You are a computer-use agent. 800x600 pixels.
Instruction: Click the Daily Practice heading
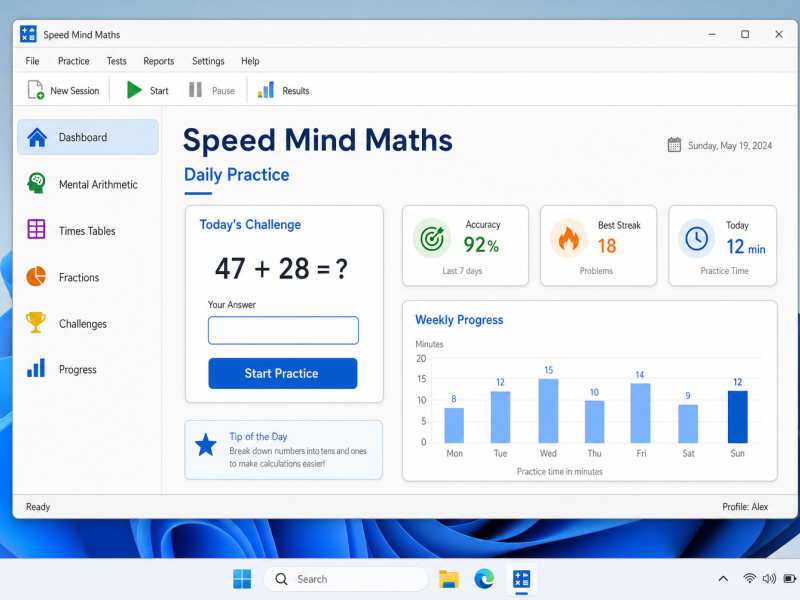[237, 175]
